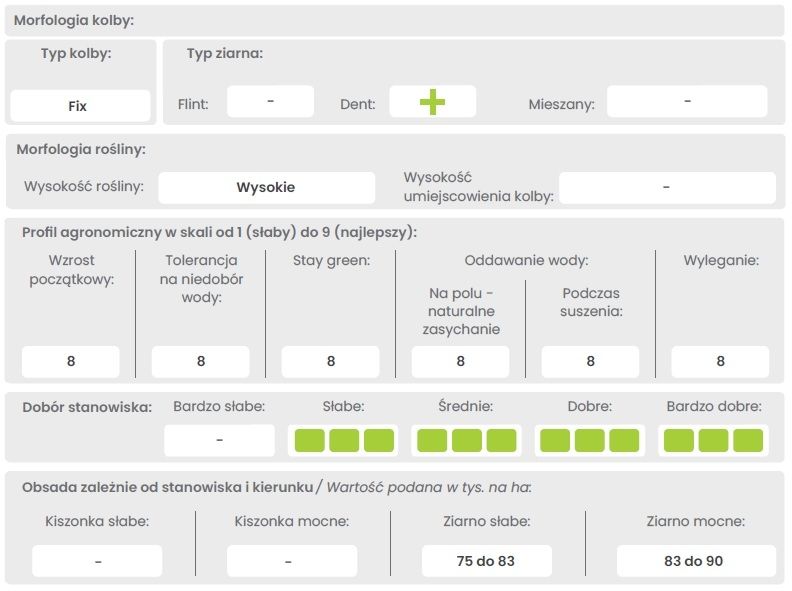Click the Tolerancja na niedobór wody rating
Image resolution: width=792 pixels, height=591 pixels.
[201, 361]
